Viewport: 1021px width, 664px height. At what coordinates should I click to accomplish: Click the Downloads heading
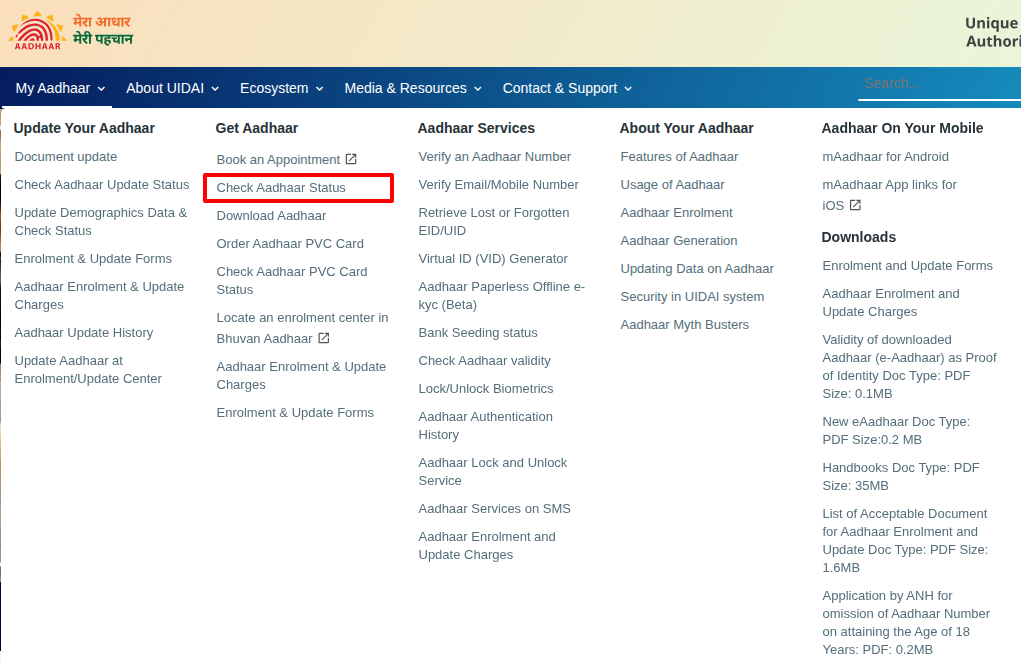pyautogui.click(x=858, y=237)
